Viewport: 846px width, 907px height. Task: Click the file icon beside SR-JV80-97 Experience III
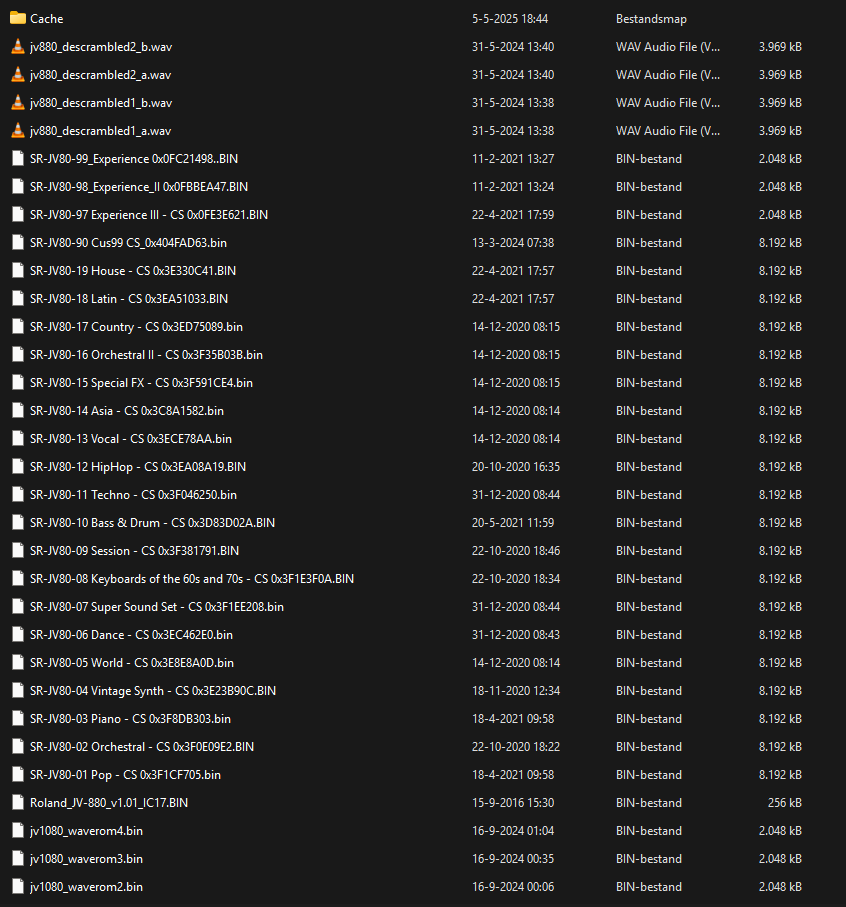coord(18,215)
